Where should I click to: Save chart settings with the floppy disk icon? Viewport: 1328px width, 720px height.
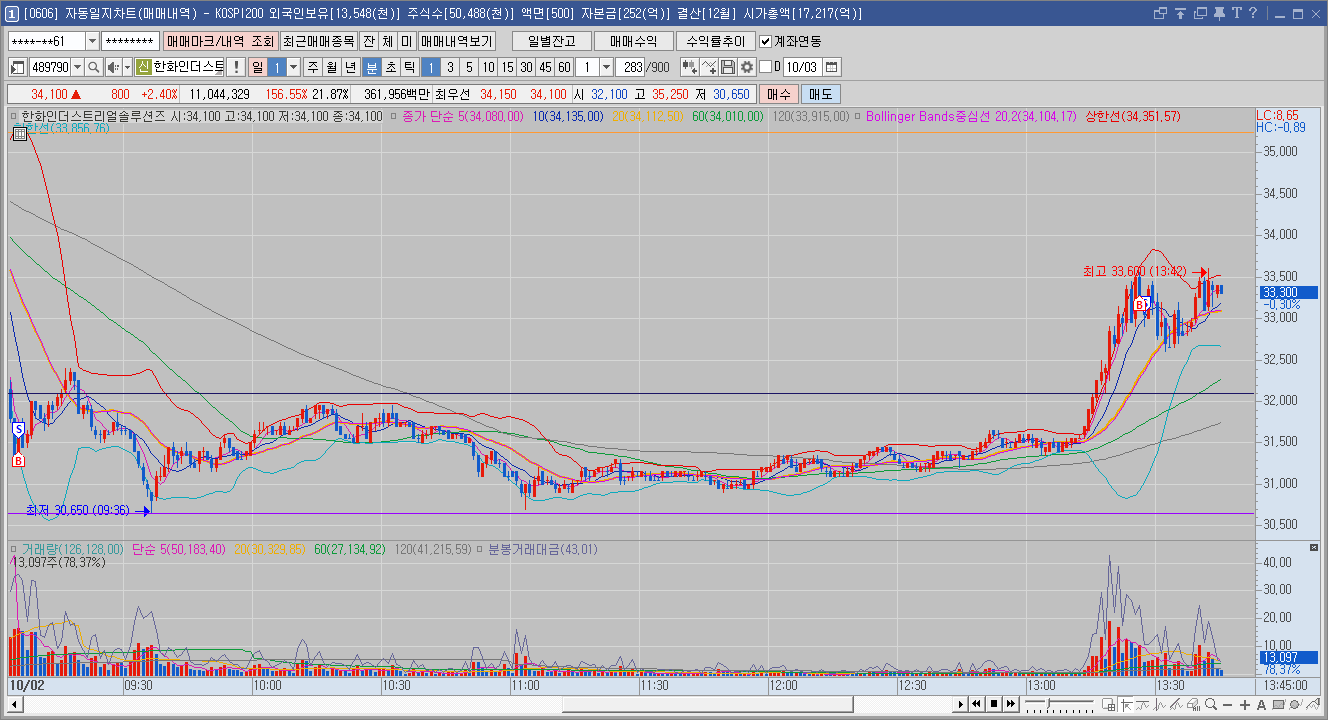click(728, 67)
